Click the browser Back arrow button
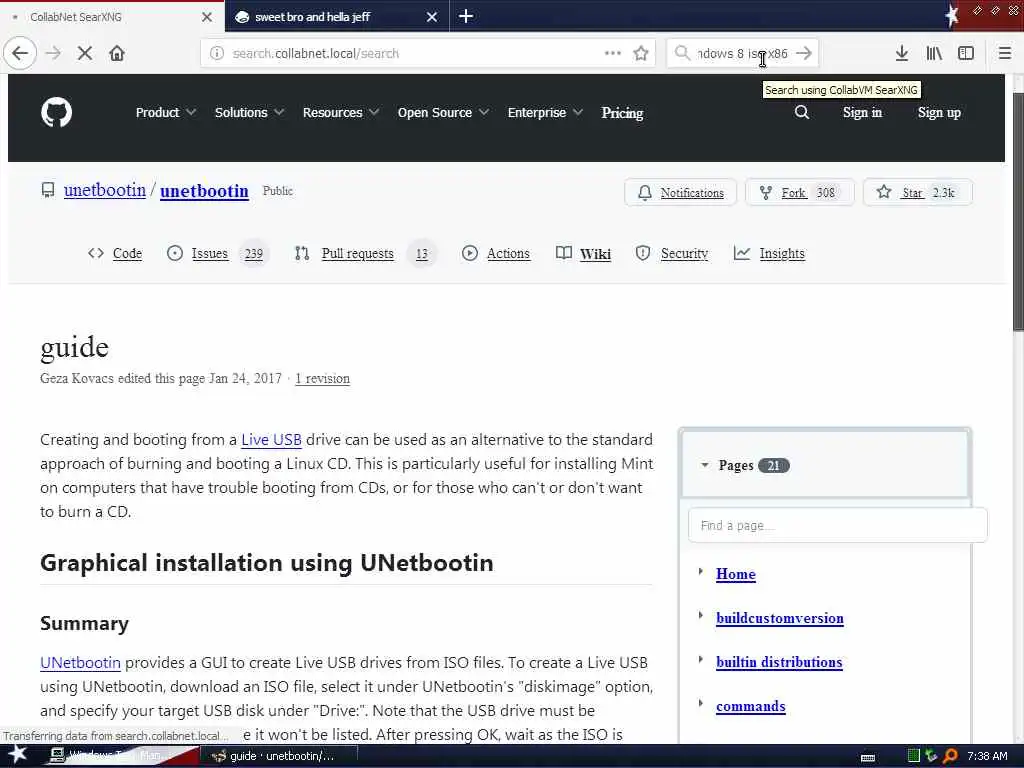This screenshot has height=768, width=1024. (20, 53)
